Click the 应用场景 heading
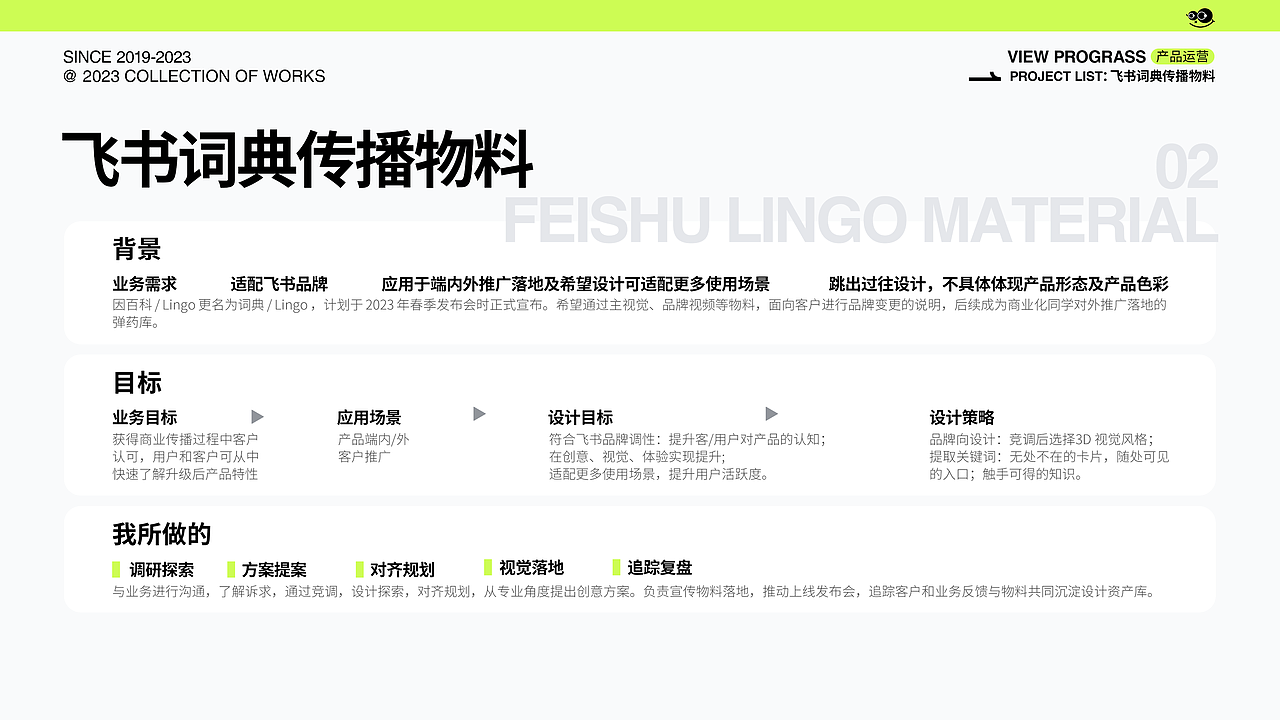The image size is (1280, 720). point(369,418)
